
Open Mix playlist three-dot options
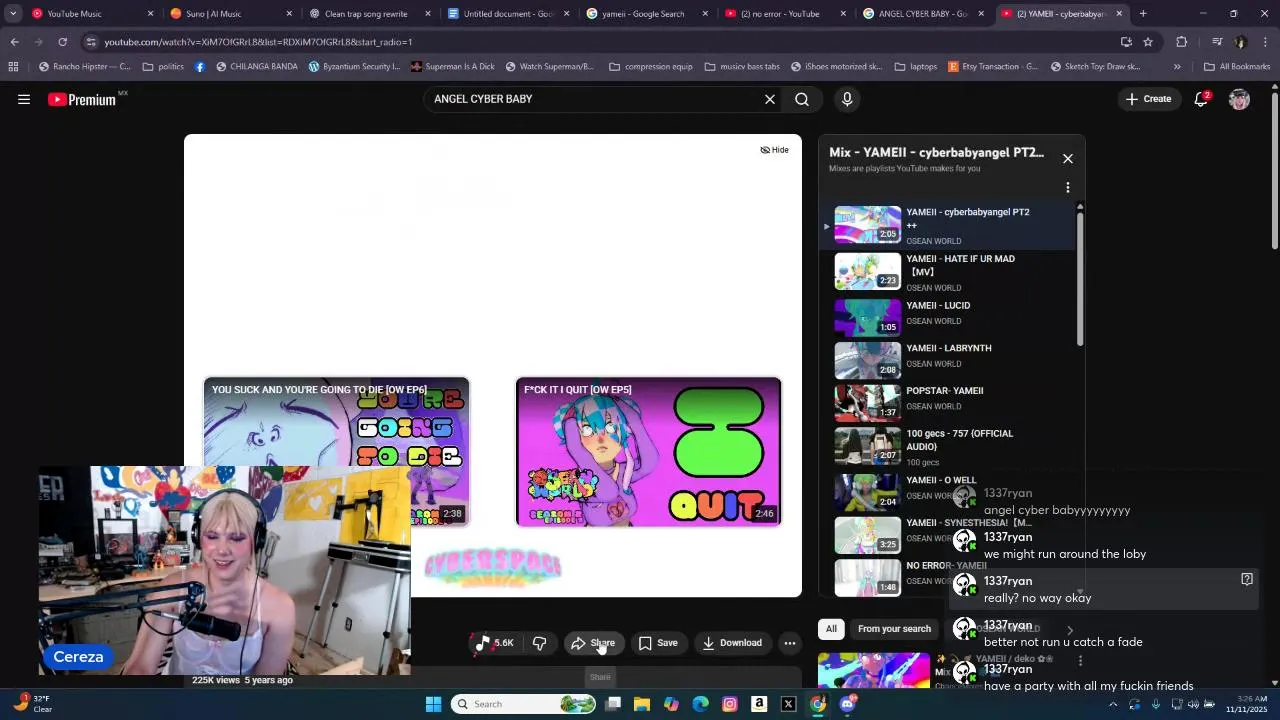click(x=1068, y=188)
